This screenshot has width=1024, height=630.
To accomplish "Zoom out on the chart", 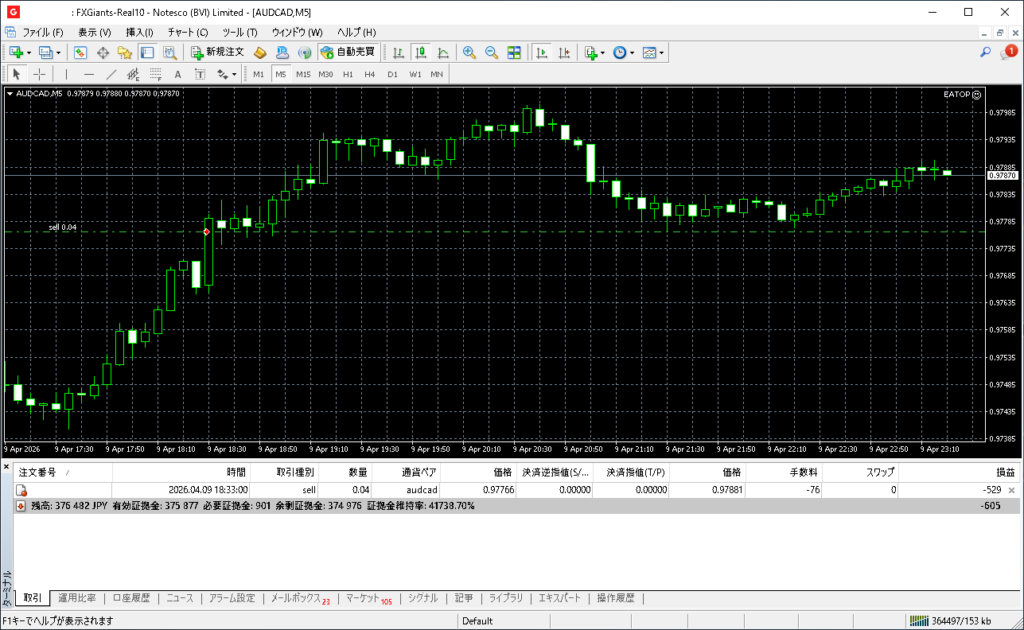I will 491,52.
